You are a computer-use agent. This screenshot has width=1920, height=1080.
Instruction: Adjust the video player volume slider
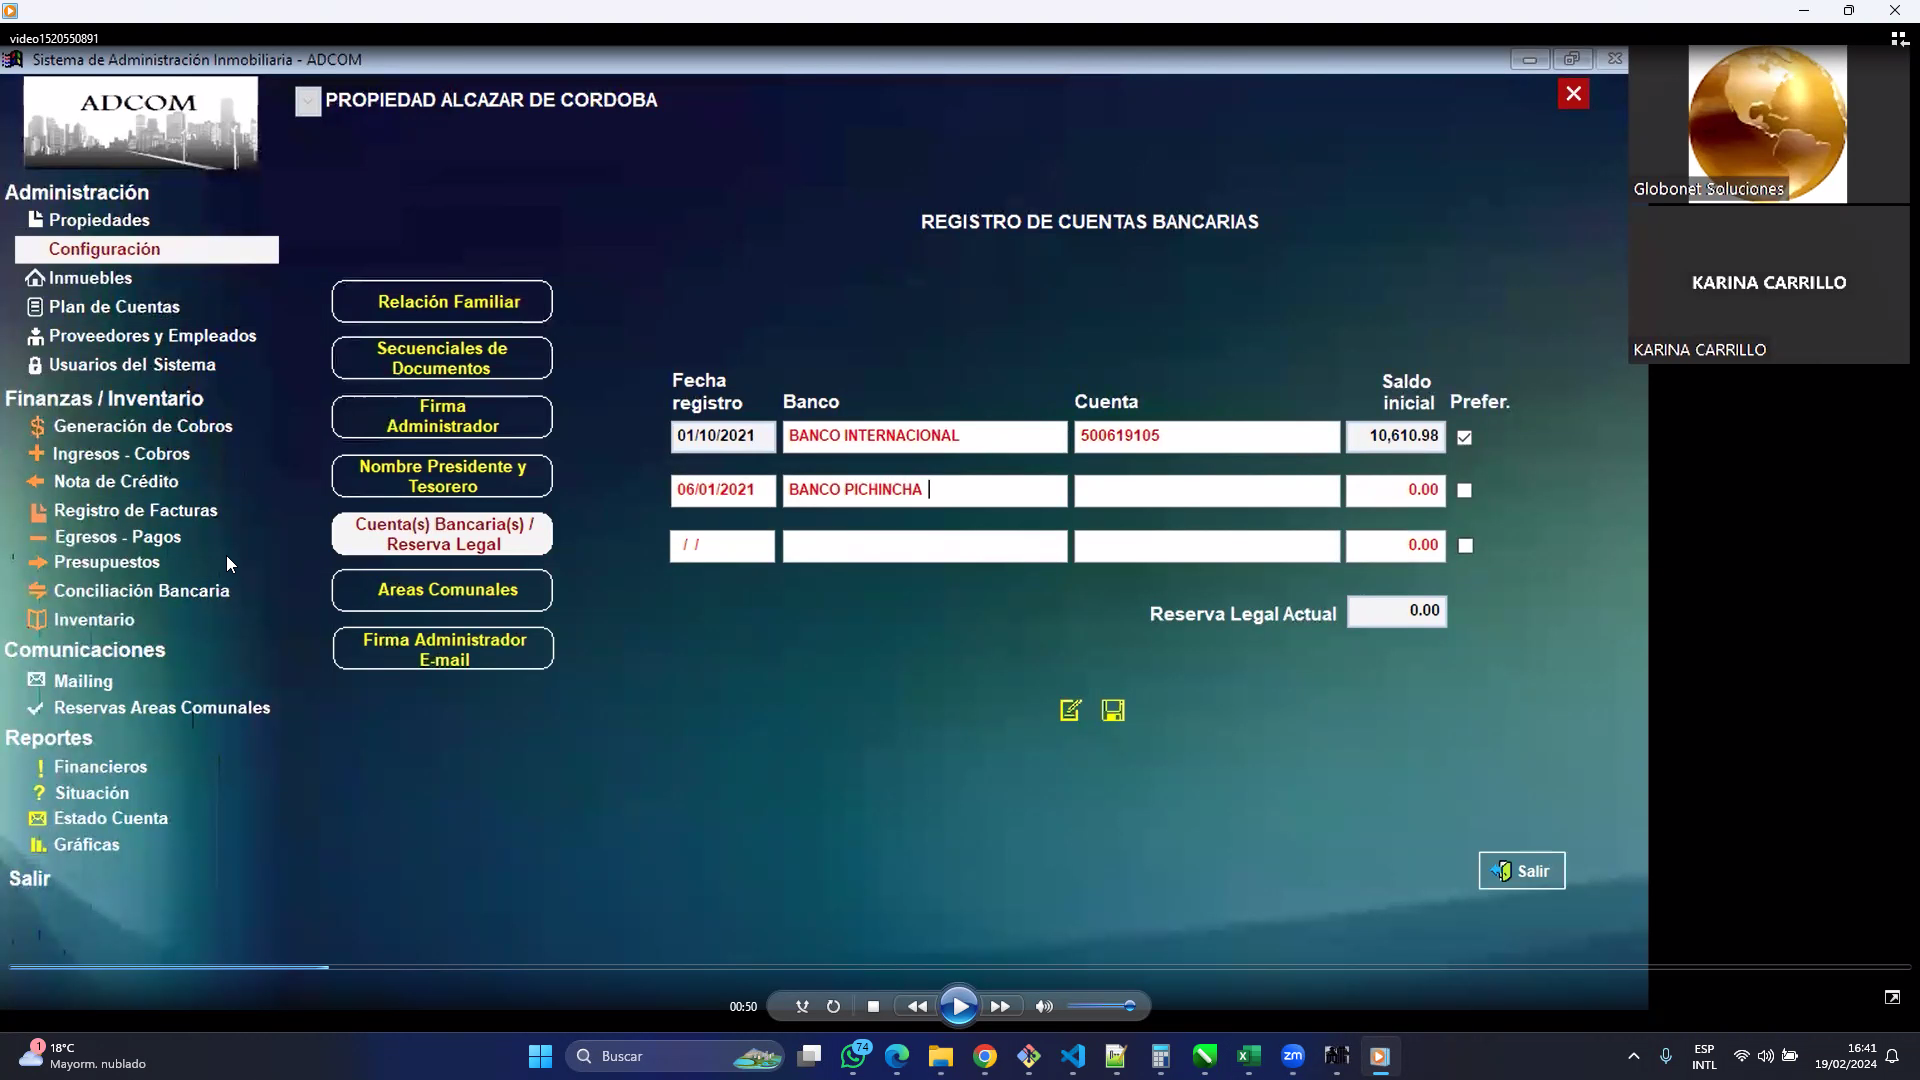point(1100,1006)
